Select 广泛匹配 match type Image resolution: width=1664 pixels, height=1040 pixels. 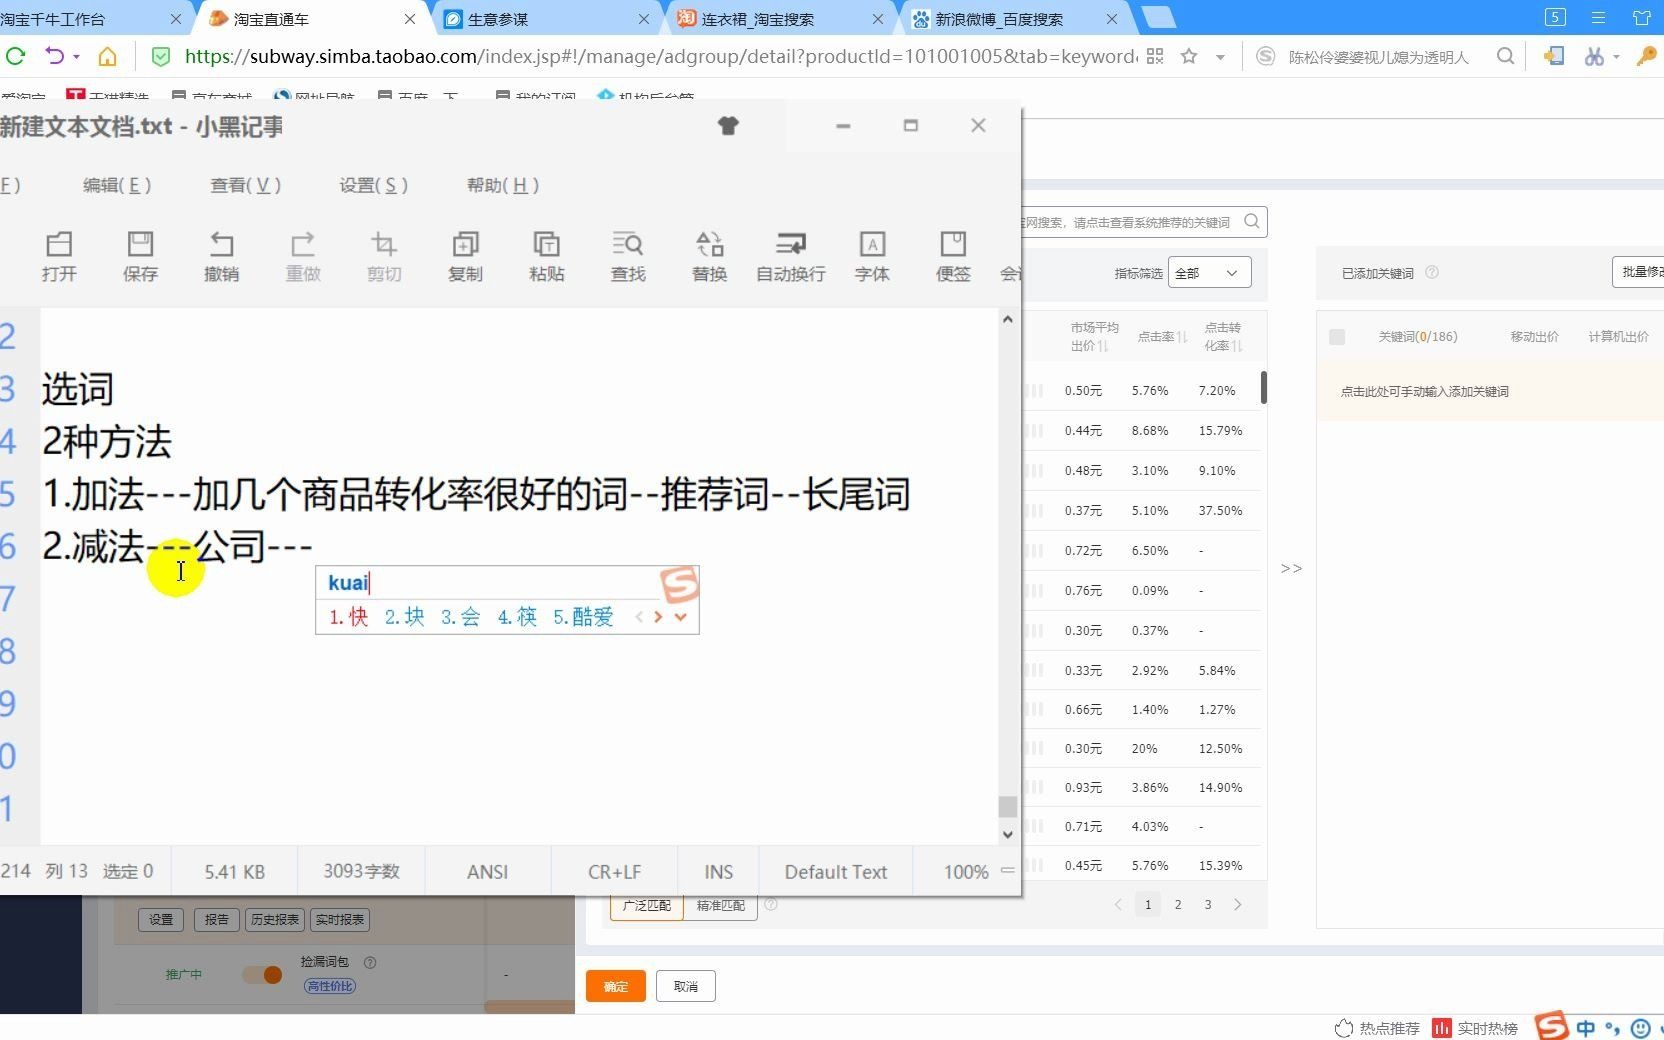pos(647,905)
